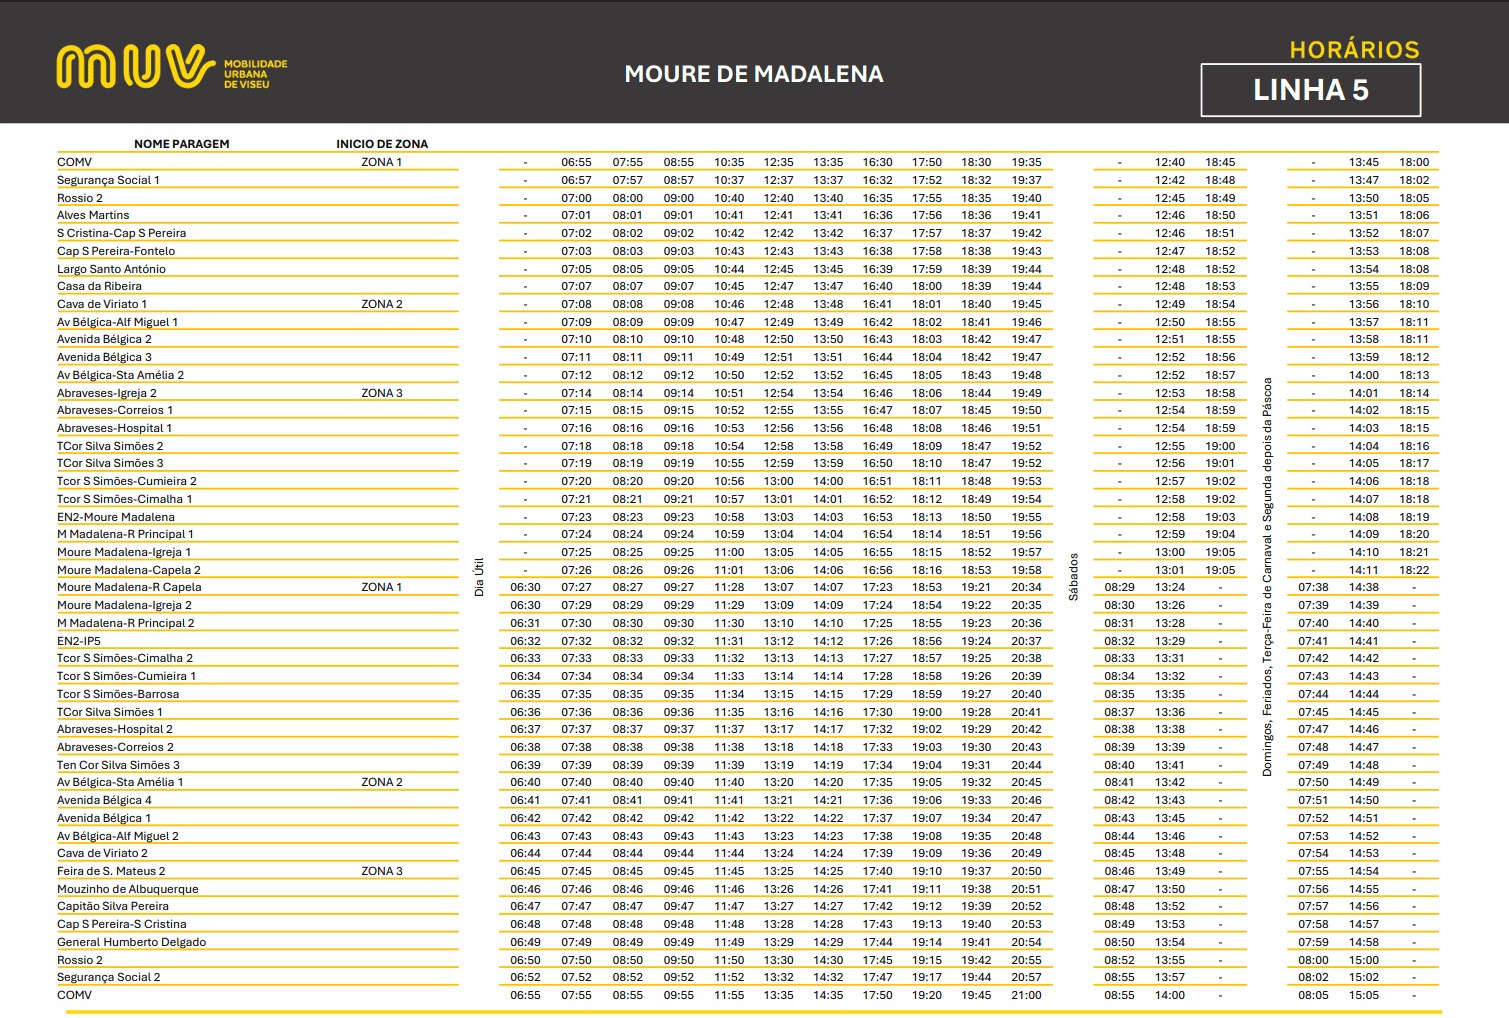Select the Ten Cor Silva Simões 3 stop

point(118,765)
